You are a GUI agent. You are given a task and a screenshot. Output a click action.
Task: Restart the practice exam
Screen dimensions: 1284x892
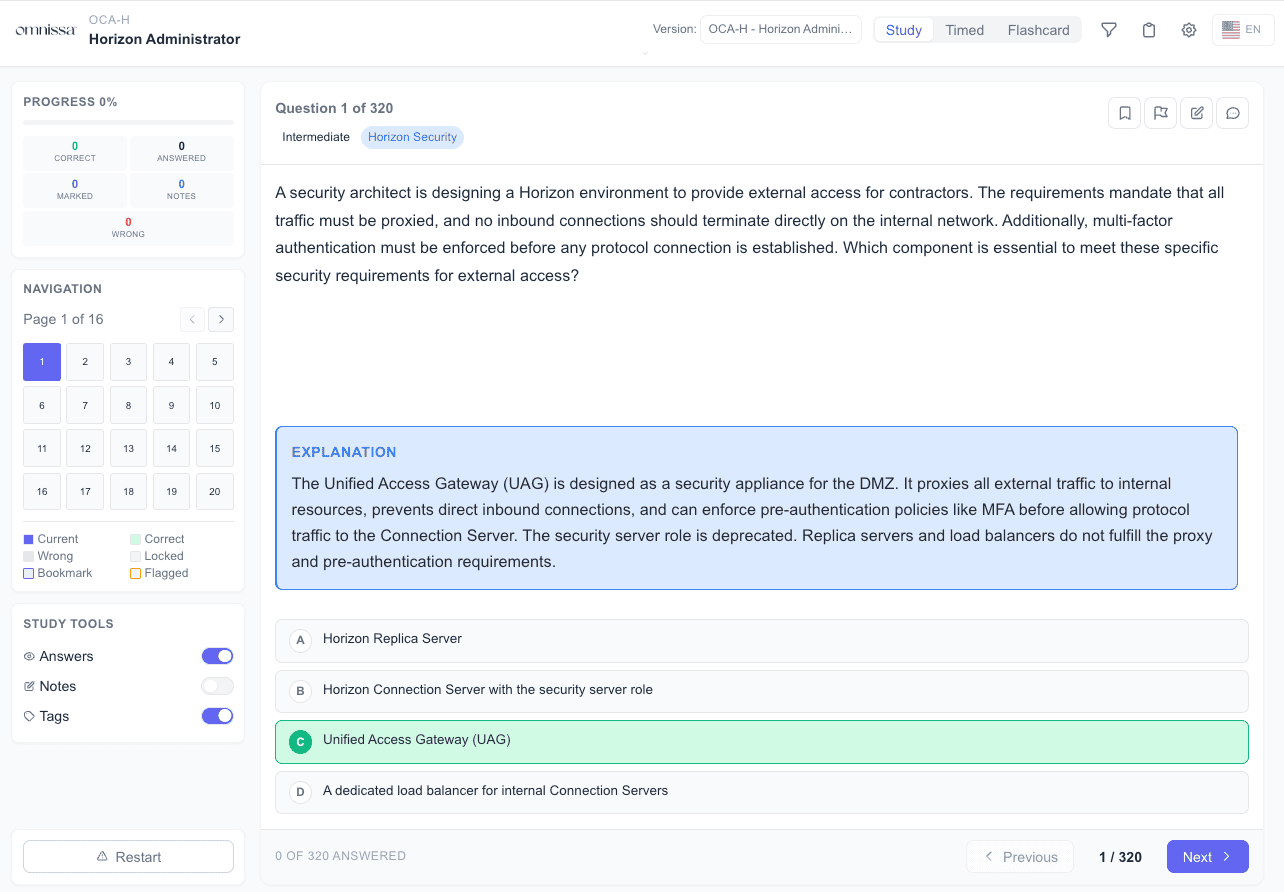tap(128, 856)
